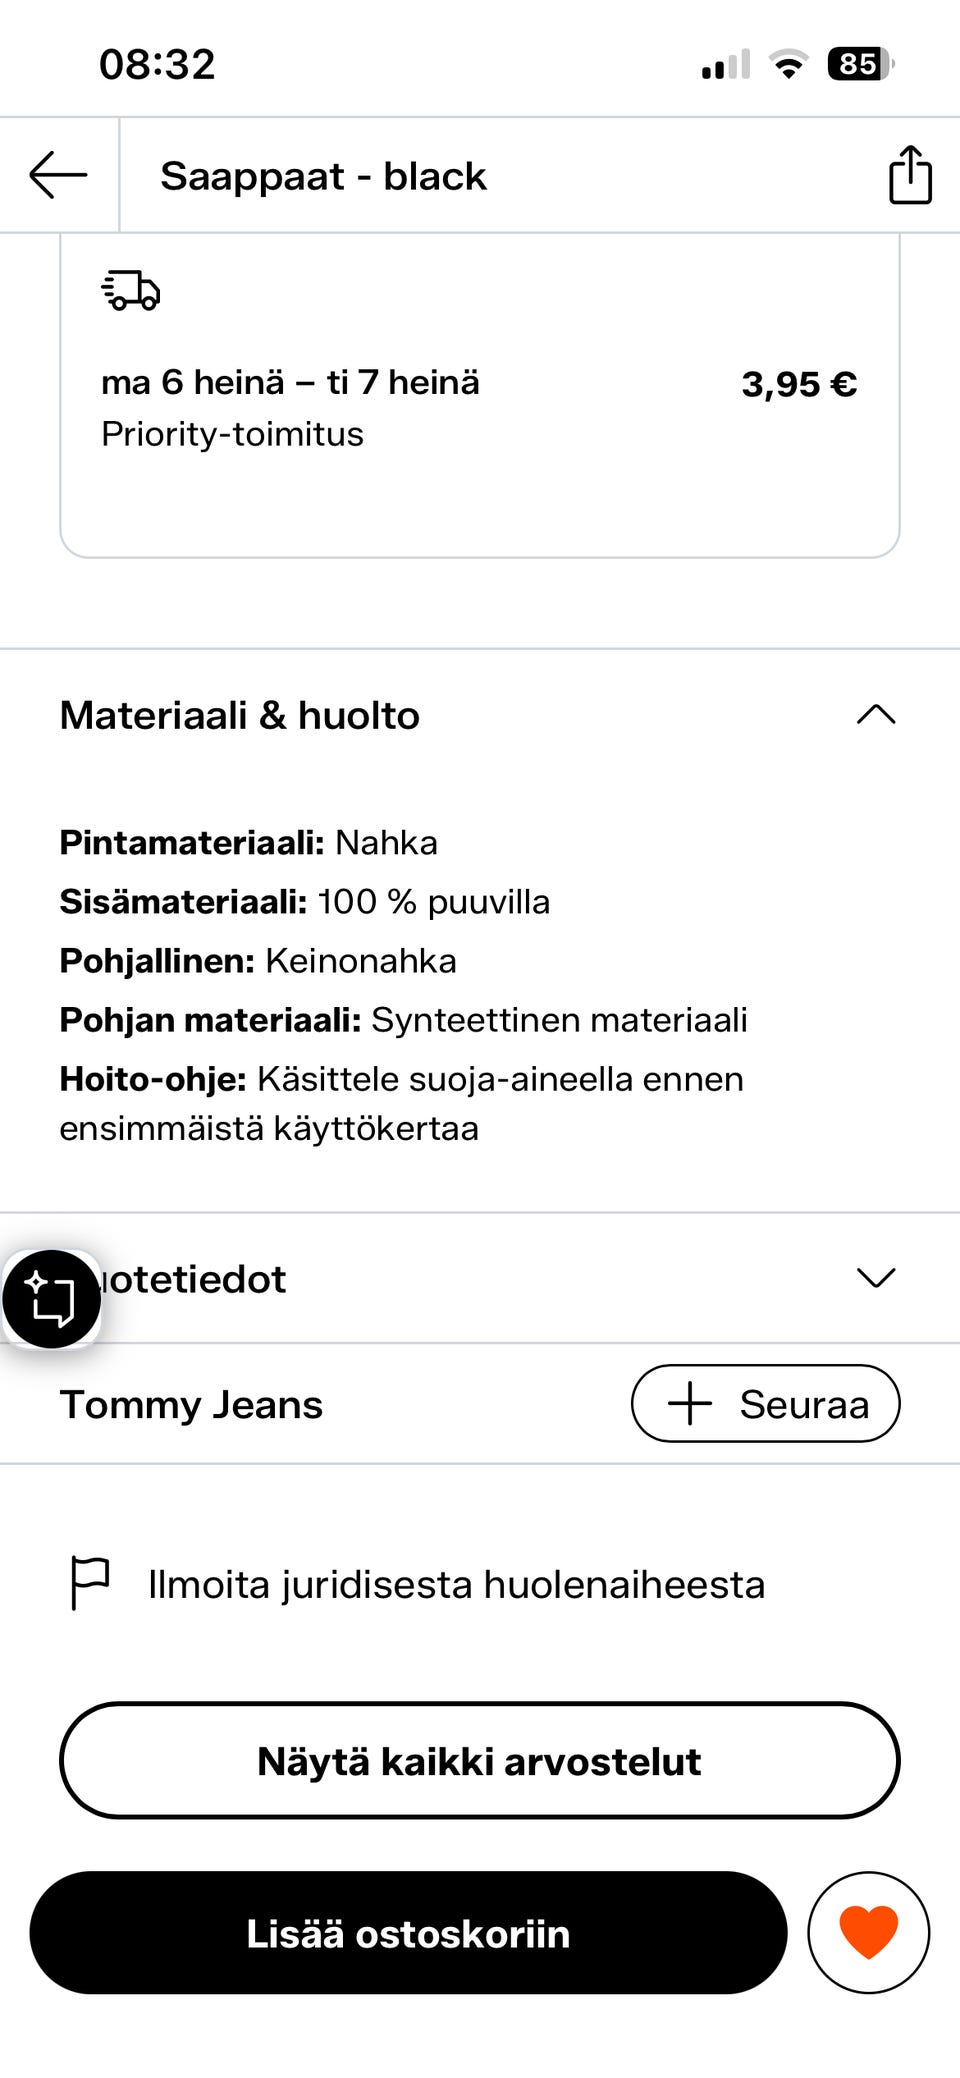Tap the battery indicator in status bar
Viewport: 960px width, 2078px height.
click(860, 64)
